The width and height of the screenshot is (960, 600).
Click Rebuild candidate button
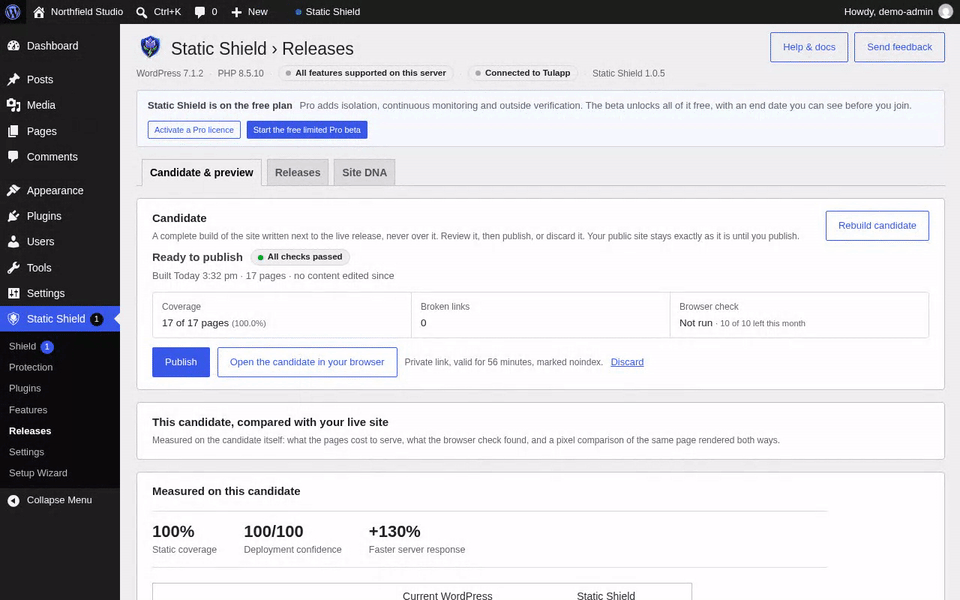(x=877, y=225)
